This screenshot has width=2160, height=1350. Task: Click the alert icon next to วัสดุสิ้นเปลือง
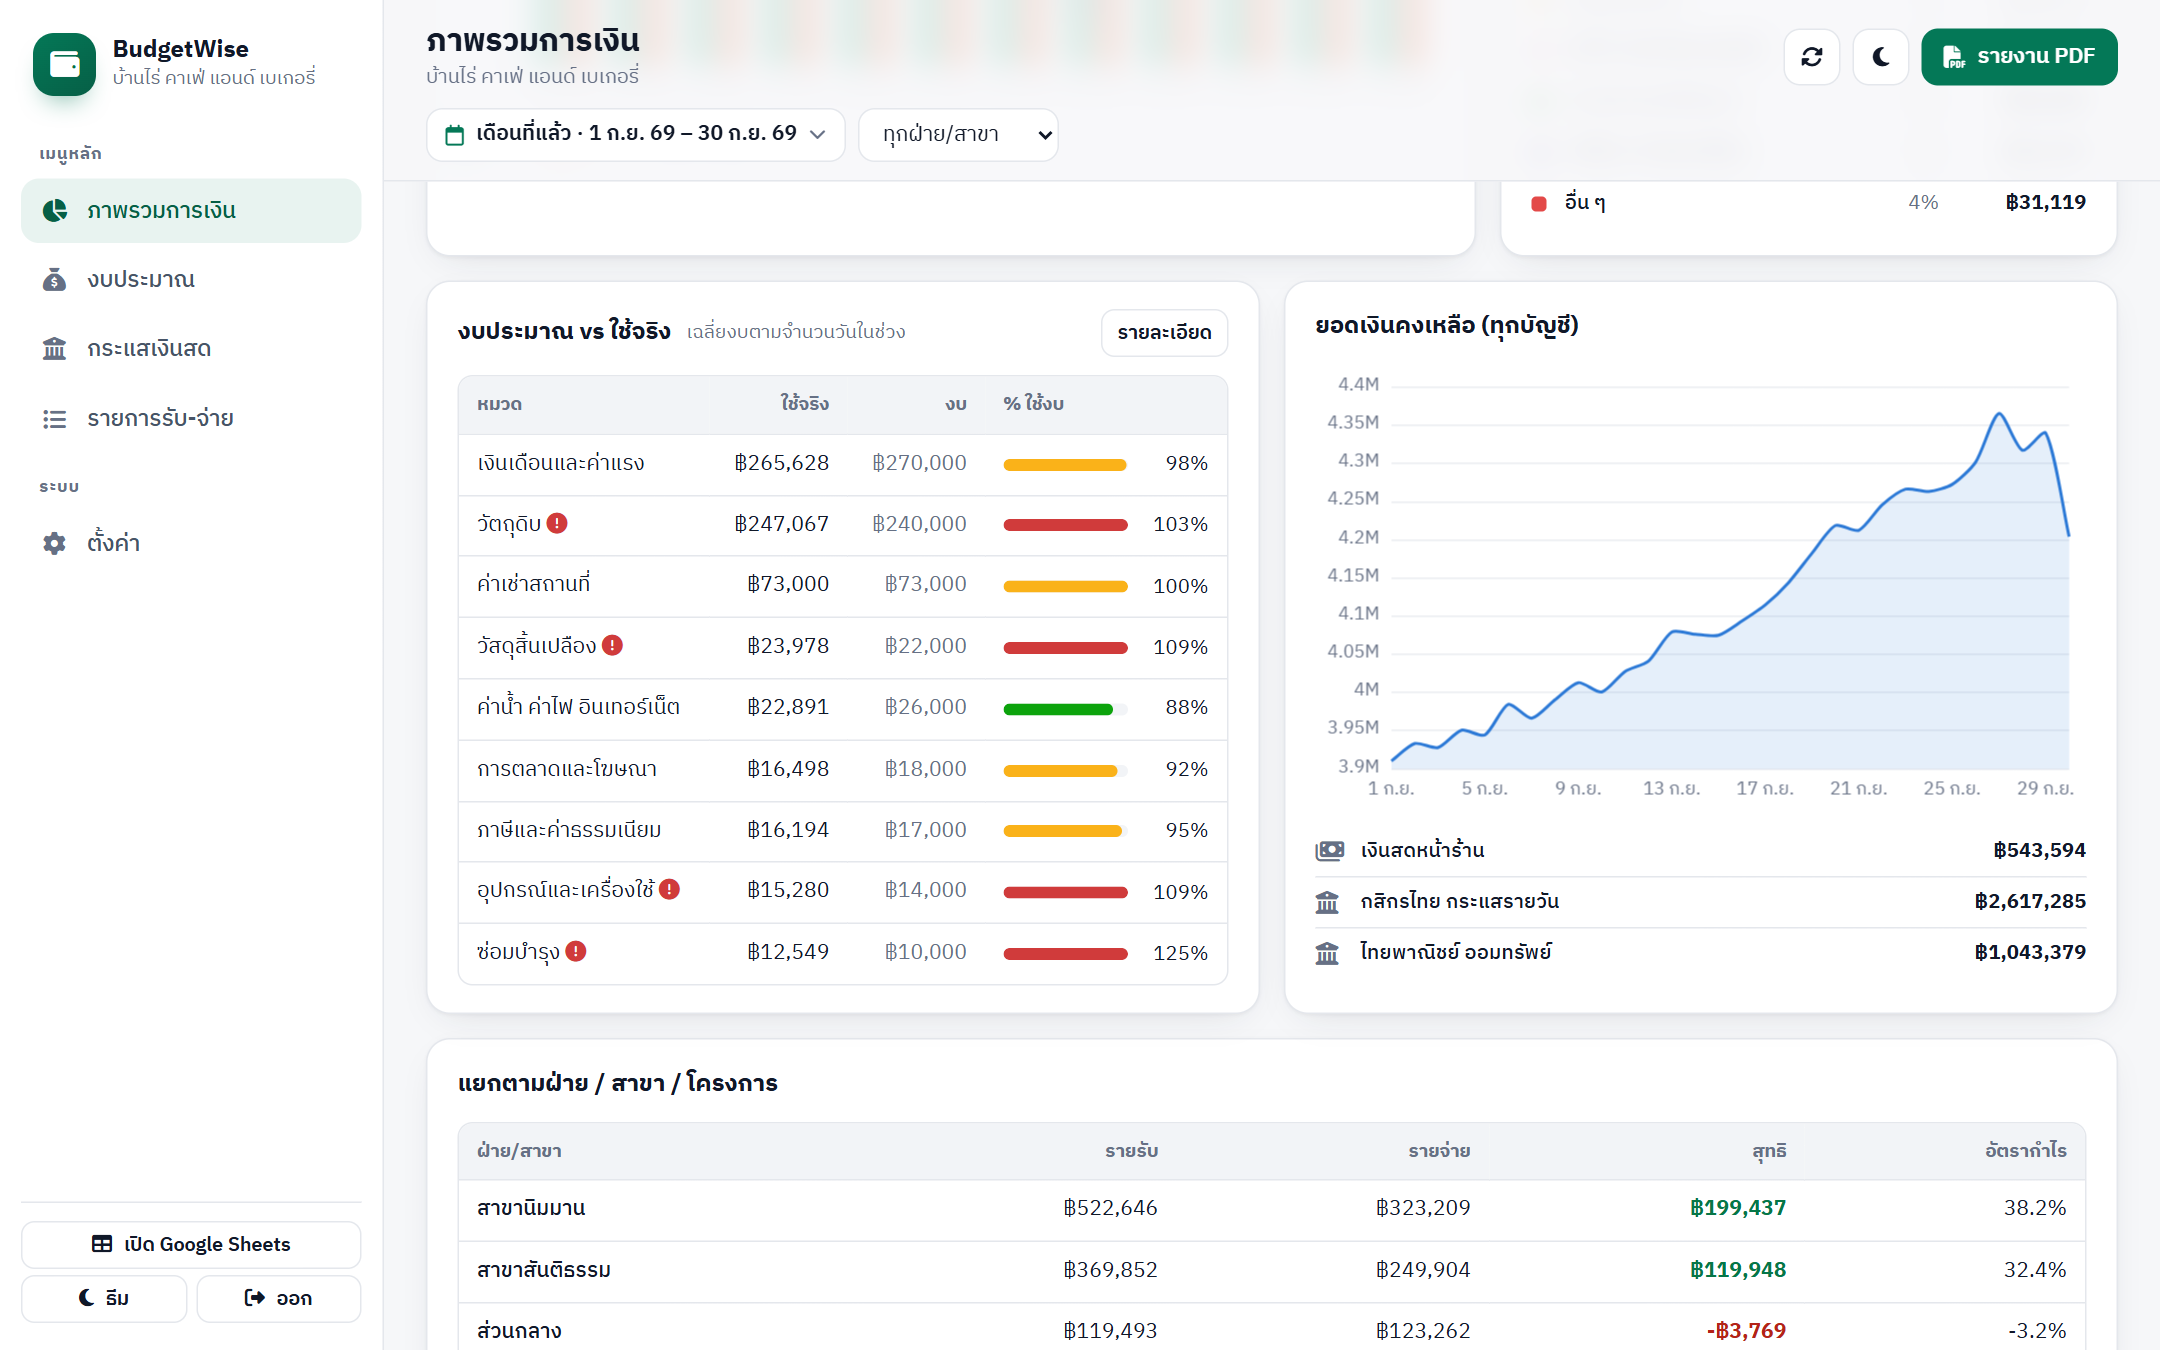coord(613,645)
